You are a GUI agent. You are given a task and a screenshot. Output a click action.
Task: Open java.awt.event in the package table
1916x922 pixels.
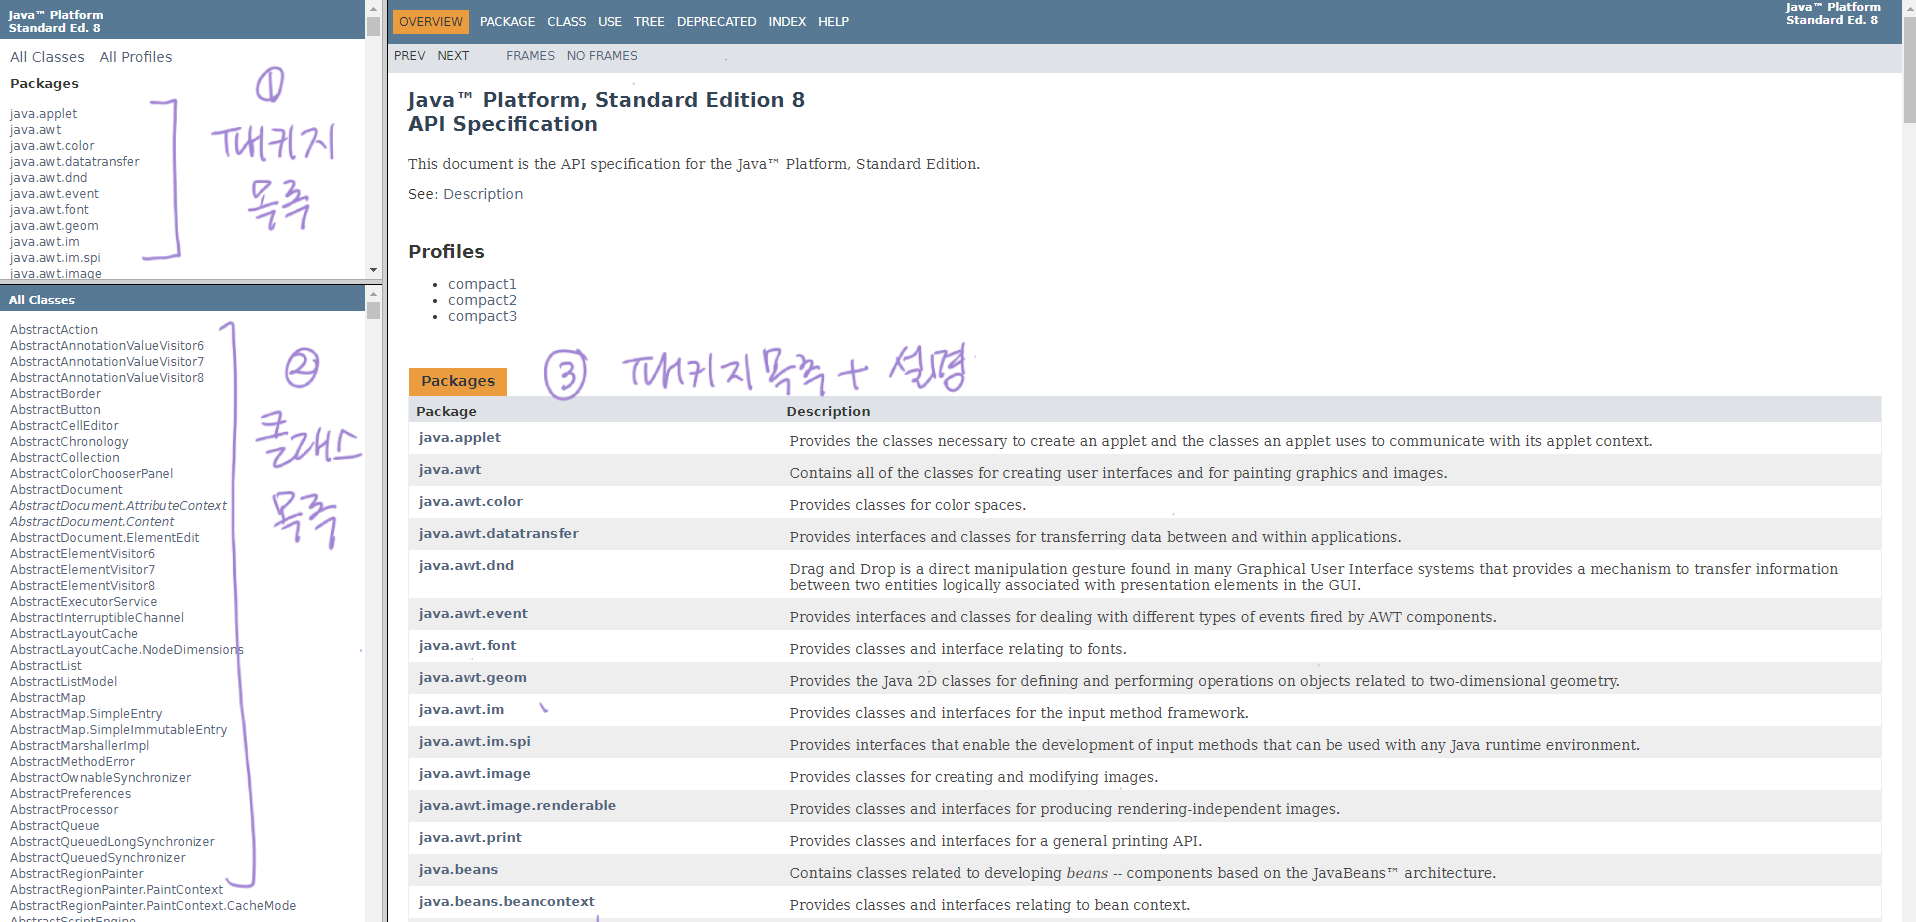pyautogui.click(x=473, y=614)
